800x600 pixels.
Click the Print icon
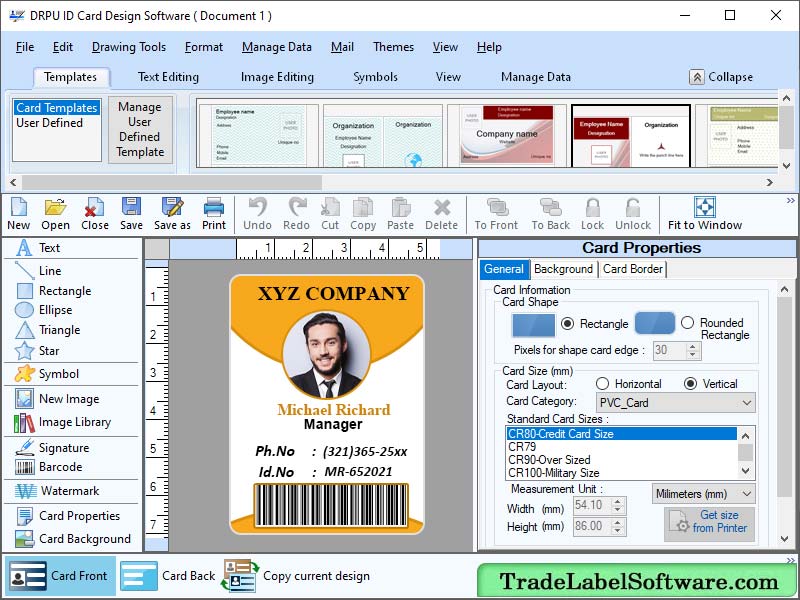click(x=213, y=213)
